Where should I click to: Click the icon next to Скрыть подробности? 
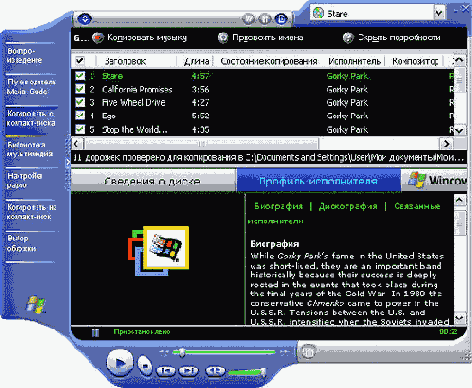(348, 38)
